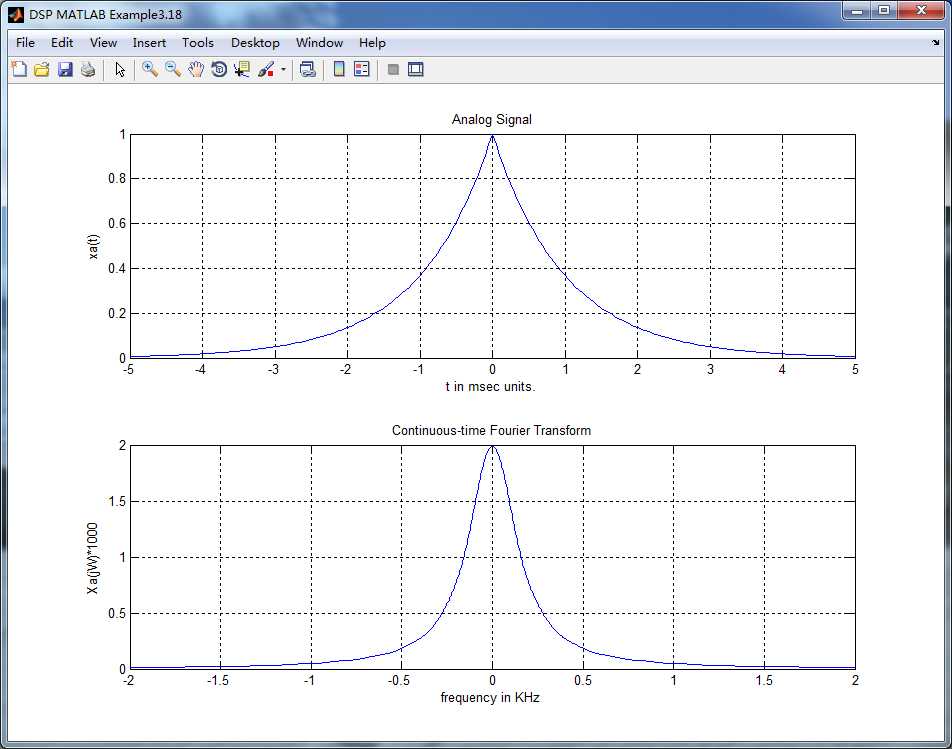Click the "xa(t)" y-axis label

tap(93, 246)
